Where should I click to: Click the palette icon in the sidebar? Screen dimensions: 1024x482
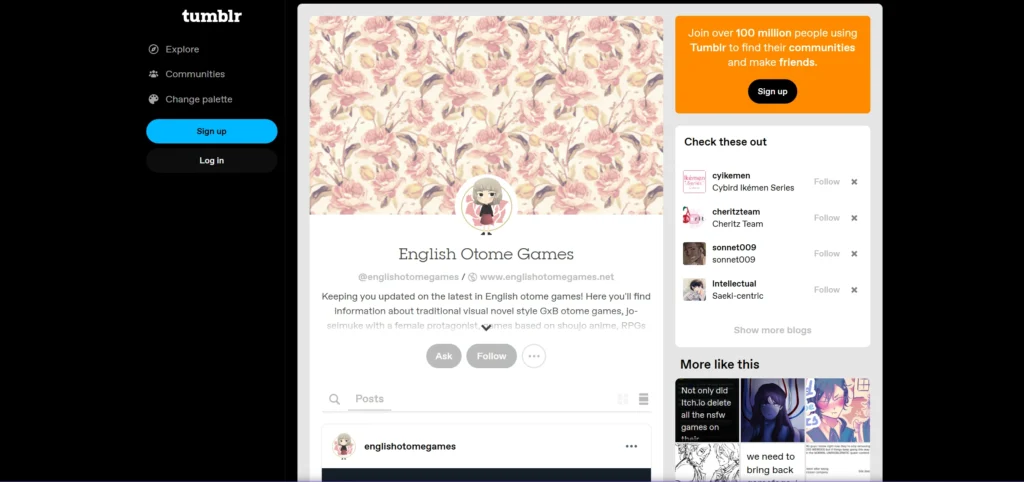tap(153, 99)
